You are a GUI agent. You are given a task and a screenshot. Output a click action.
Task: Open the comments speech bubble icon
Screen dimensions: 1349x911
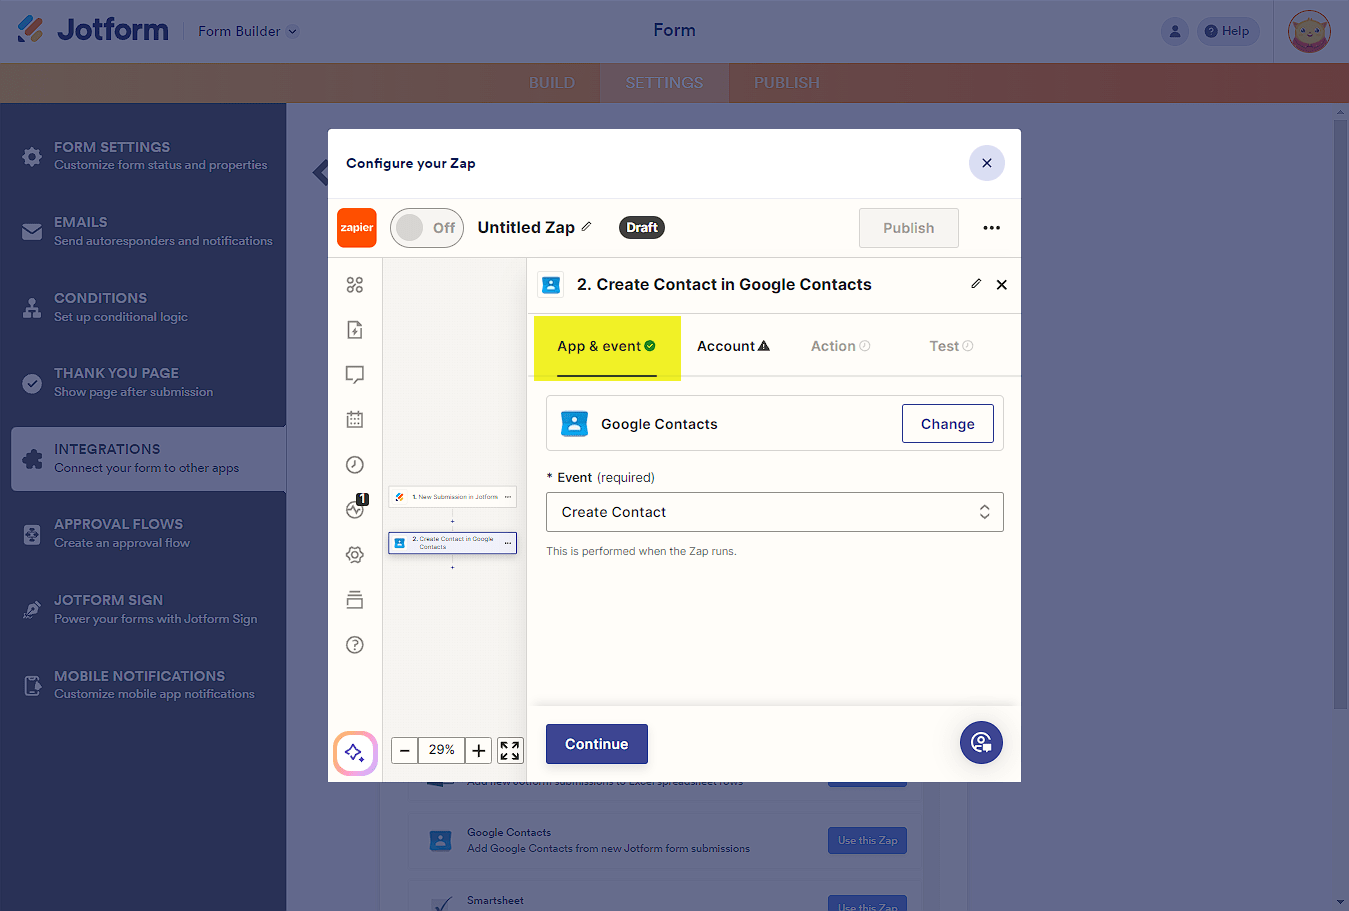pyautogui.click(x=355, y=375)
